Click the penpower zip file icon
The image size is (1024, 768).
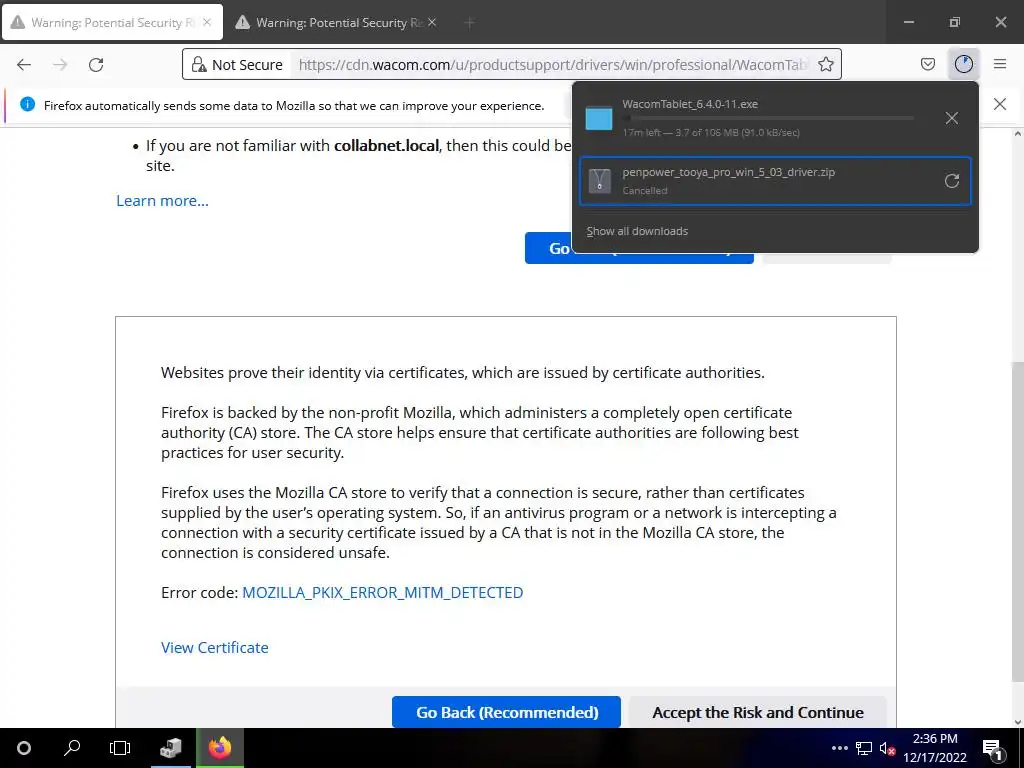coord(599,181)
